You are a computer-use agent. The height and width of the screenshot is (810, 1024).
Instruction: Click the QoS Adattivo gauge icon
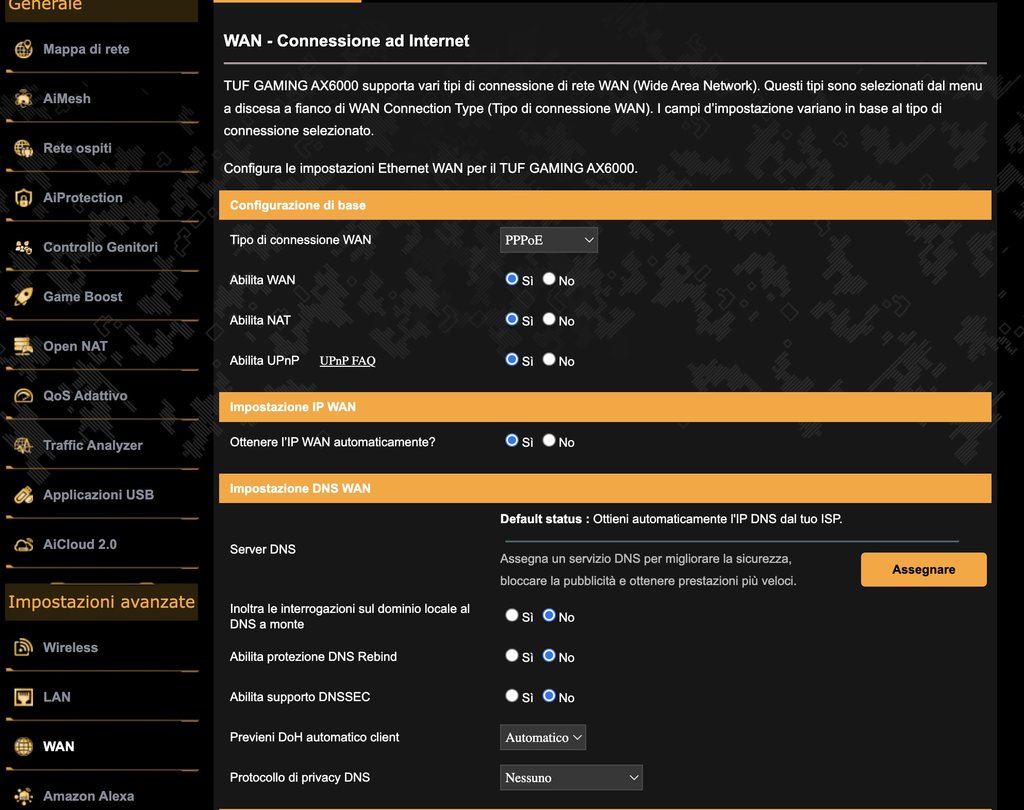24,396
